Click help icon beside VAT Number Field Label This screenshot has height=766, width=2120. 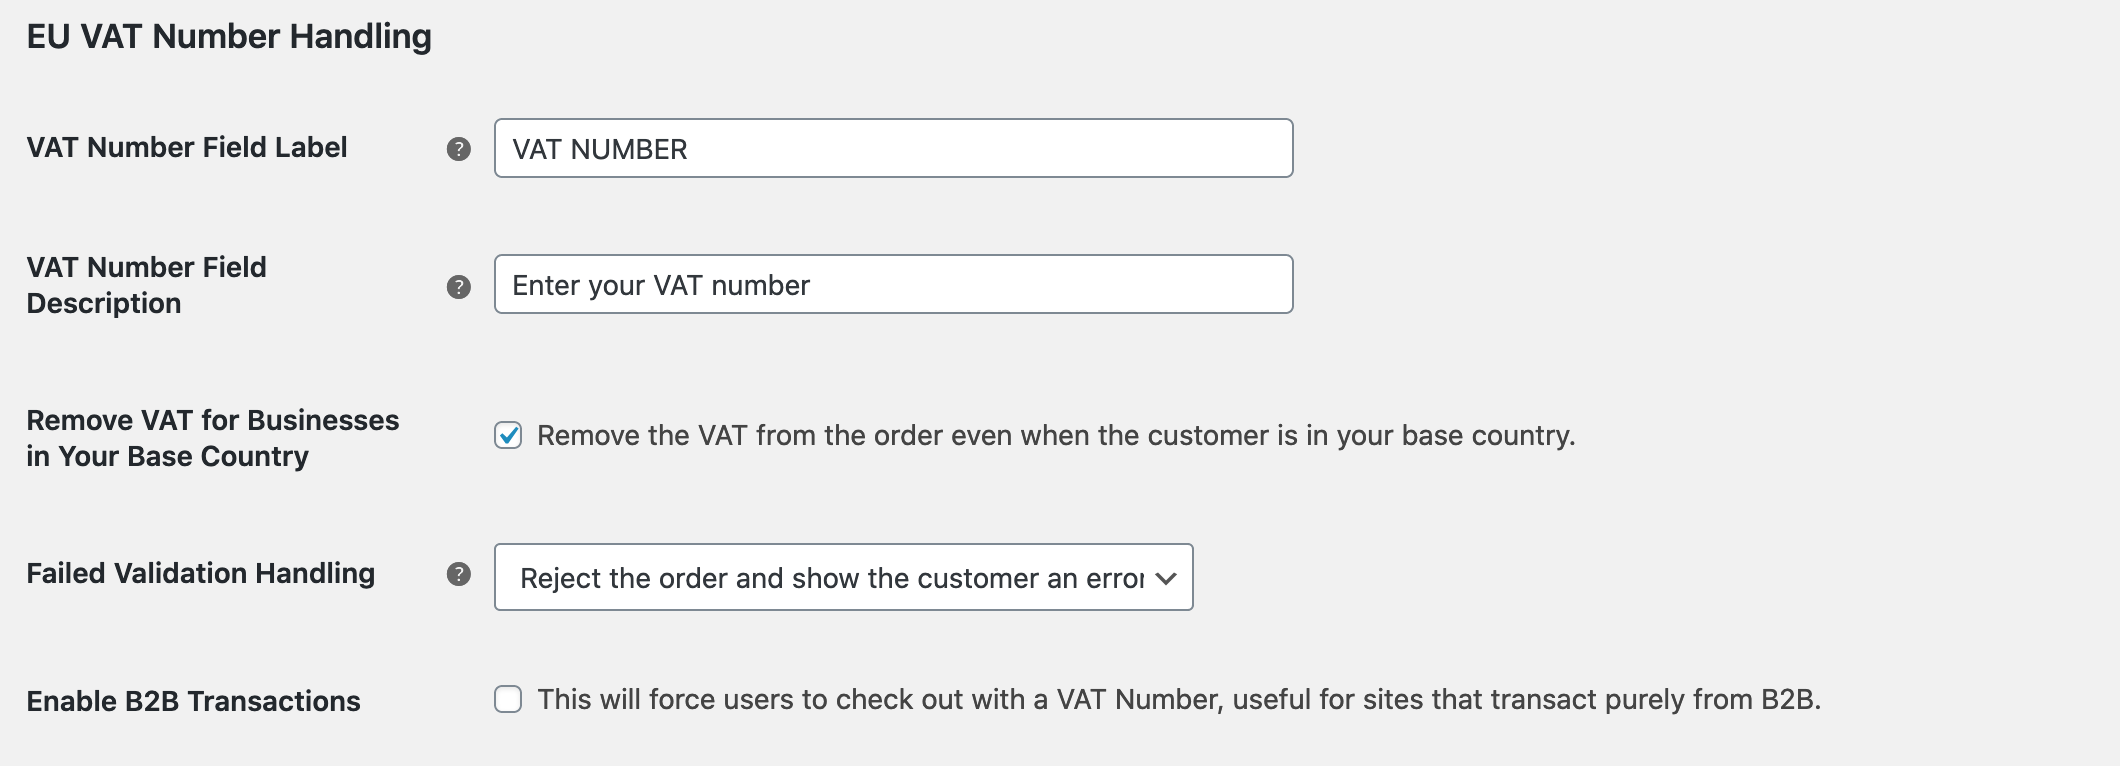click(x=458, y=149)
